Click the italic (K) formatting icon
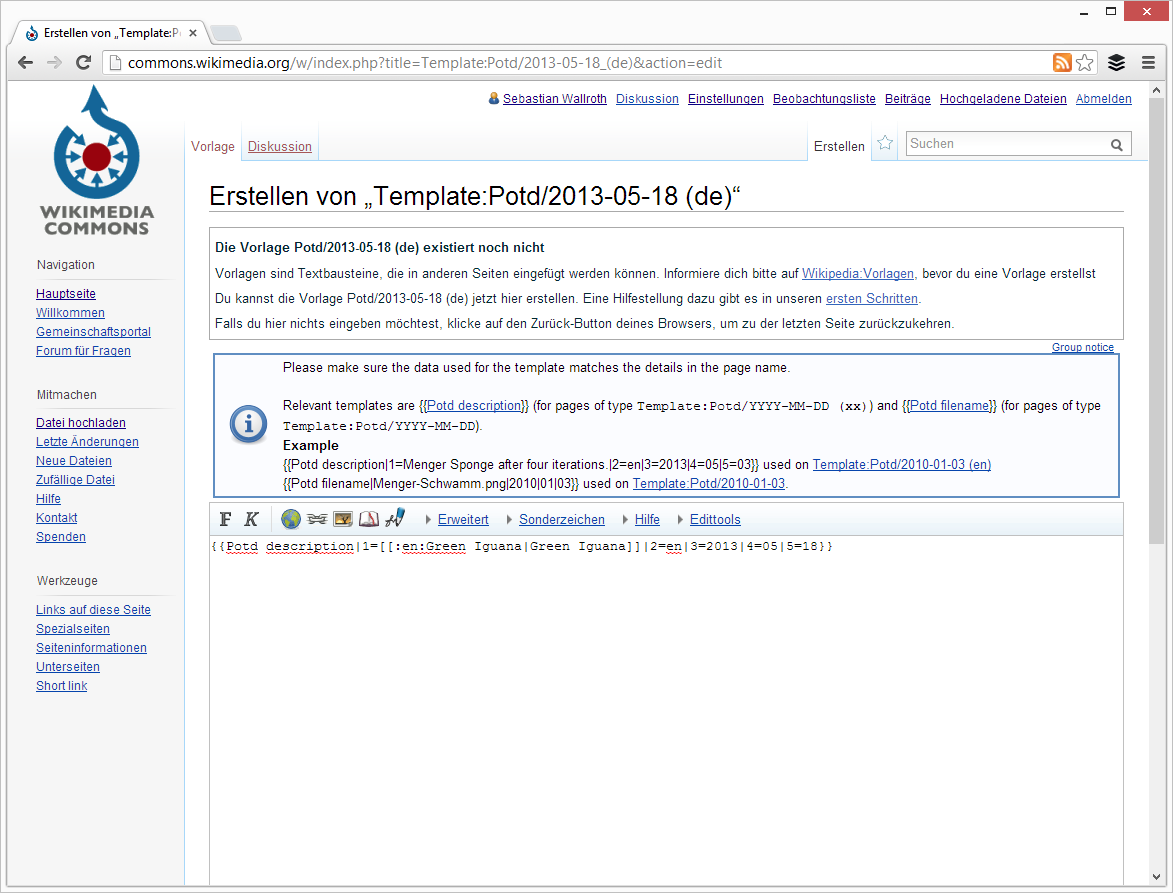Screen dimensions: 1173x893 [x=252, y=519]
